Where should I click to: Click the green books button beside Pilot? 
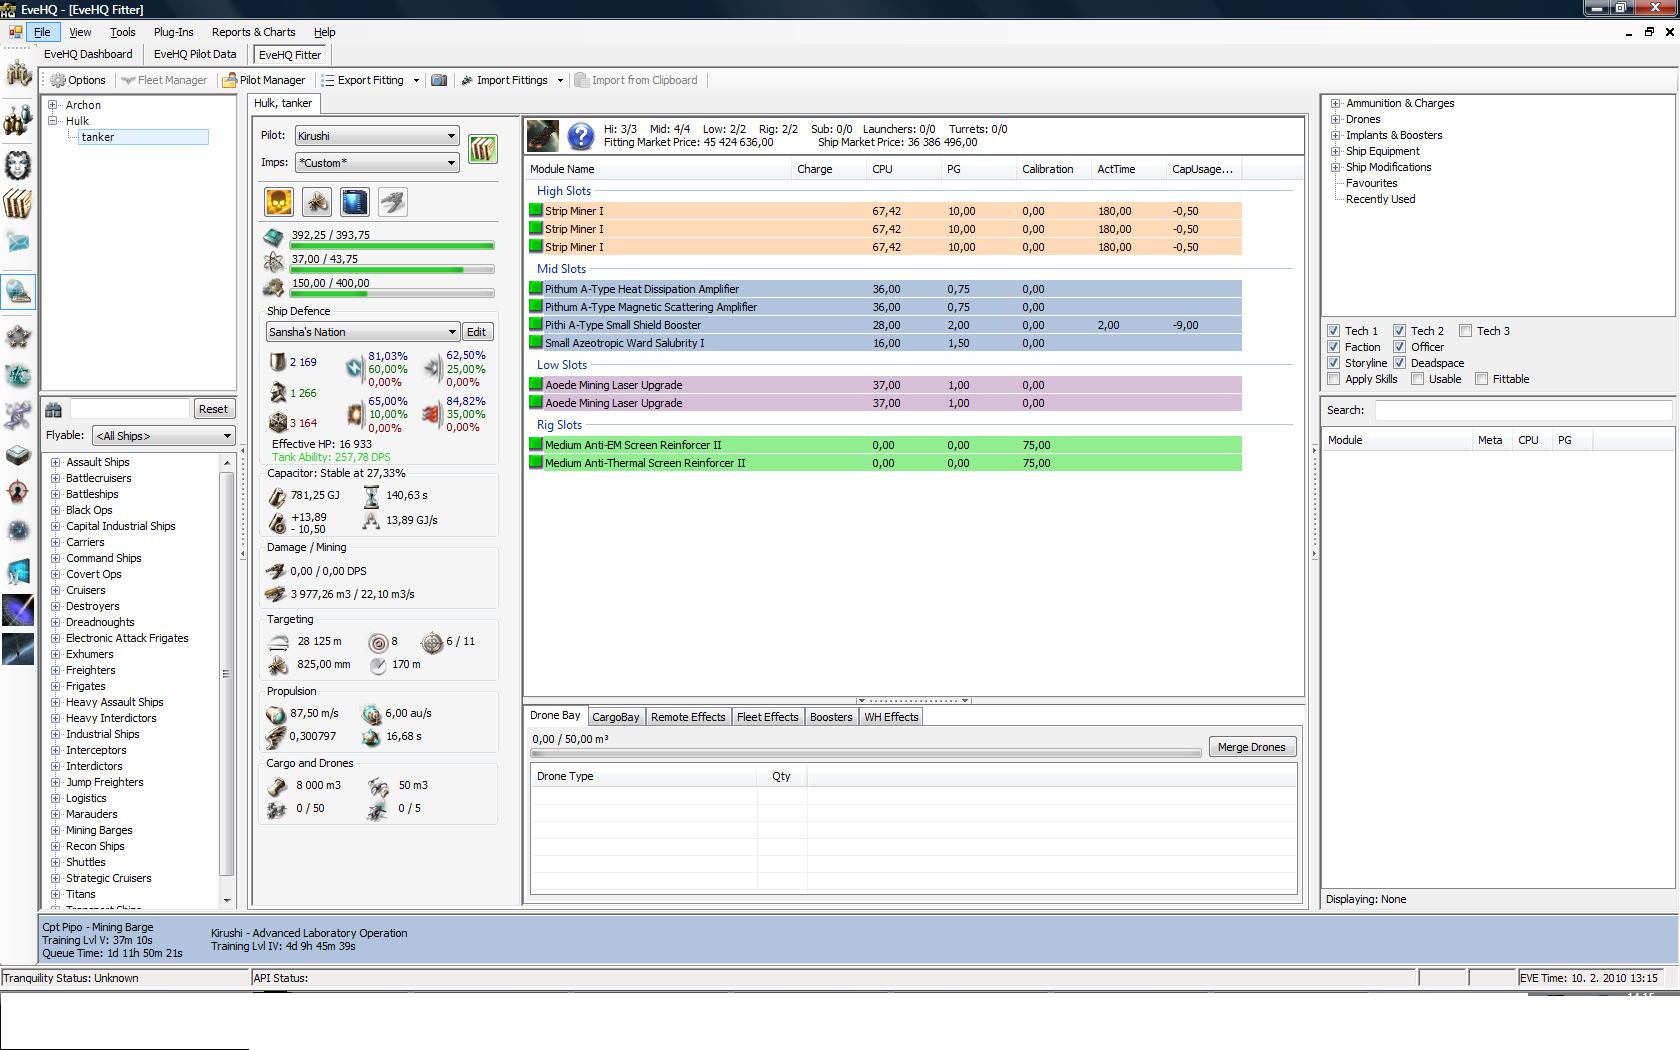pos(483,149)
